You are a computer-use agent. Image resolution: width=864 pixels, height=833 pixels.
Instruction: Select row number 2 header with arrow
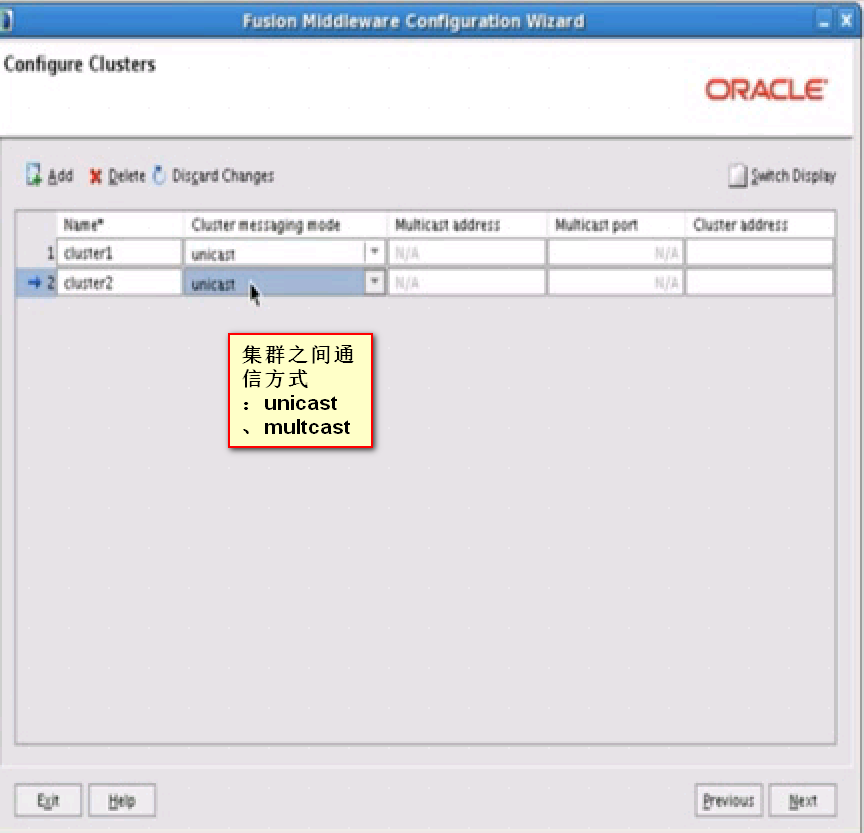click(36, 283)
